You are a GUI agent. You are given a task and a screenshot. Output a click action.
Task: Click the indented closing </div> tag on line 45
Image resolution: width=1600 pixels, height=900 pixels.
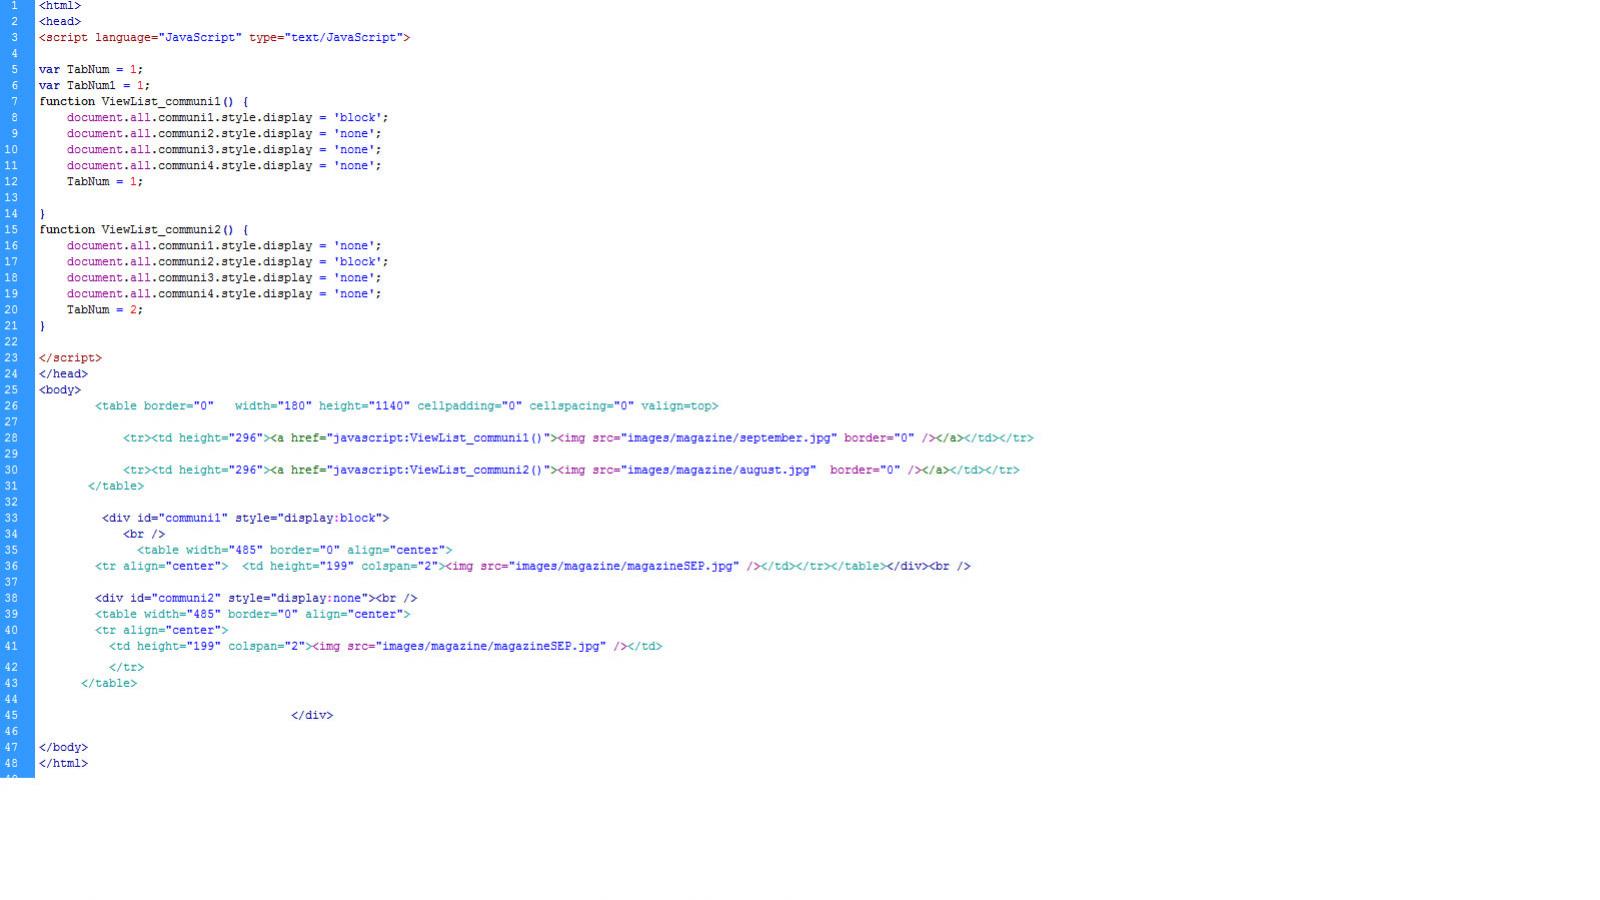[x=312, y=715]
